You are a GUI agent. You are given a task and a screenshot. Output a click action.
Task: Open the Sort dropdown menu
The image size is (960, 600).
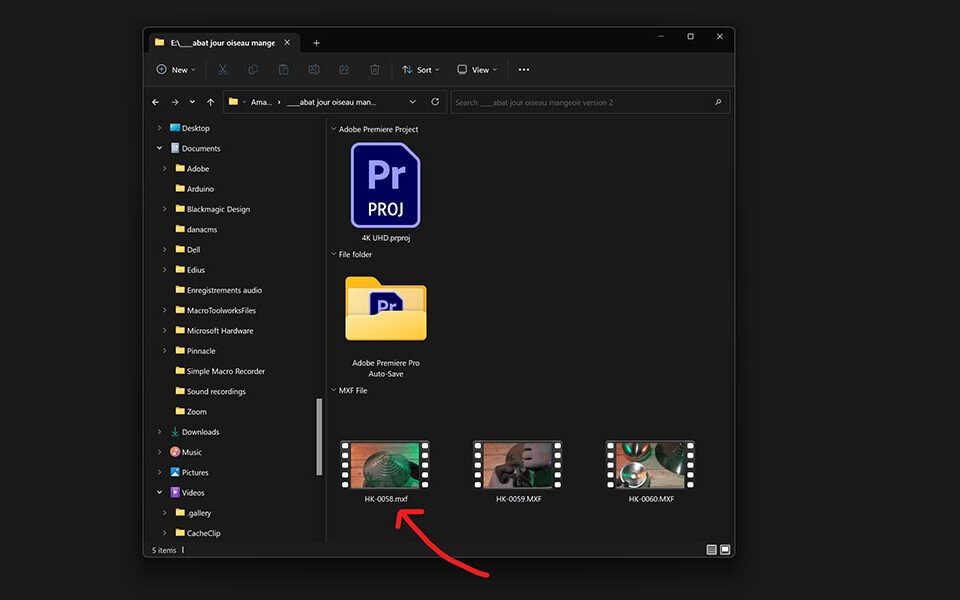421,70
